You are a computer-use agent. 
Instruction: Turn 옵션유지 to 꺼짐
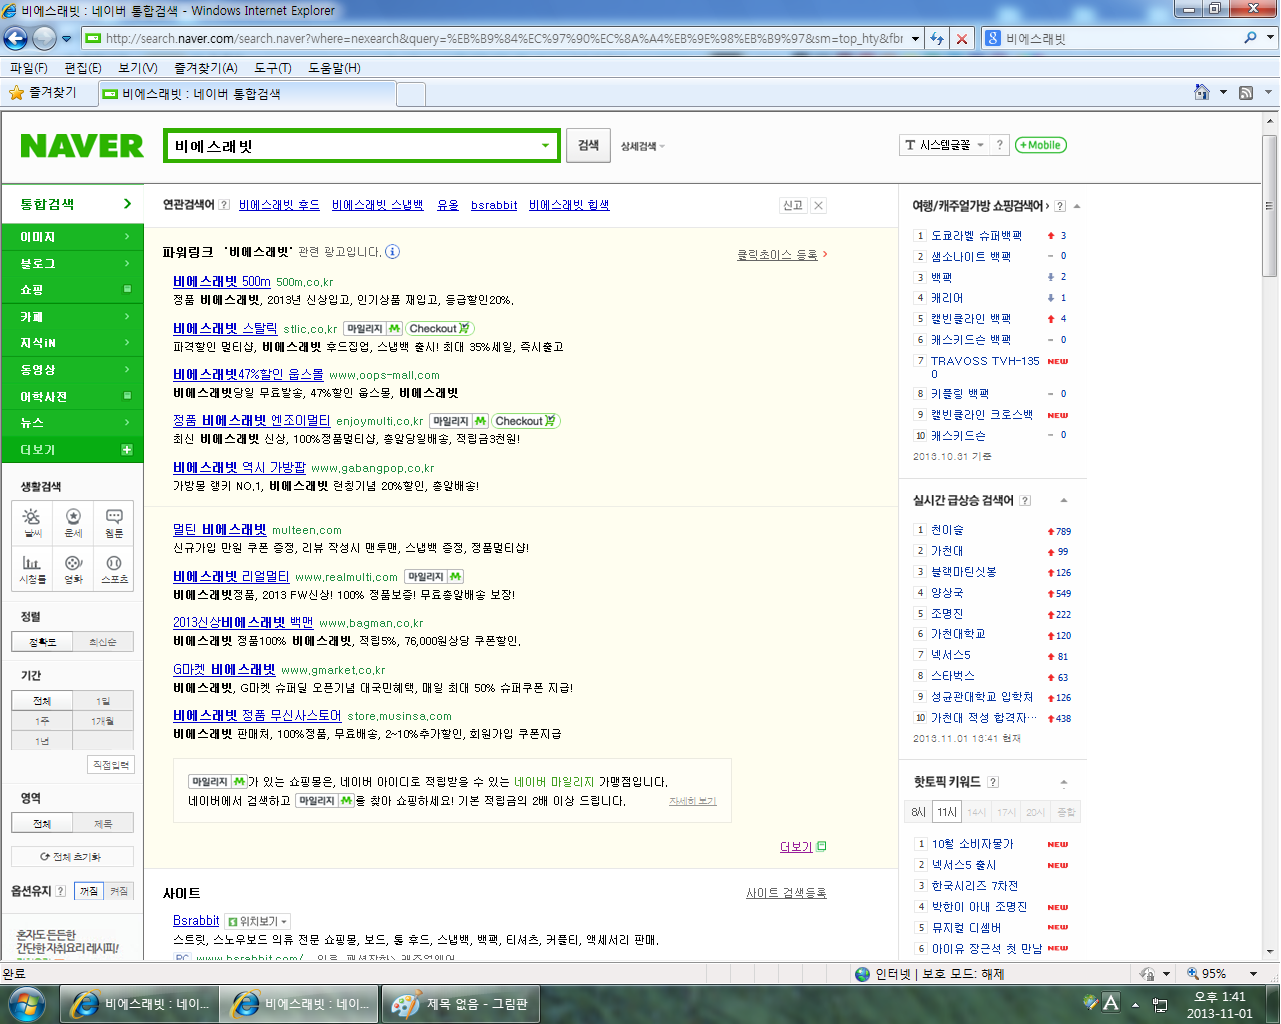click(x=89, y=891)
